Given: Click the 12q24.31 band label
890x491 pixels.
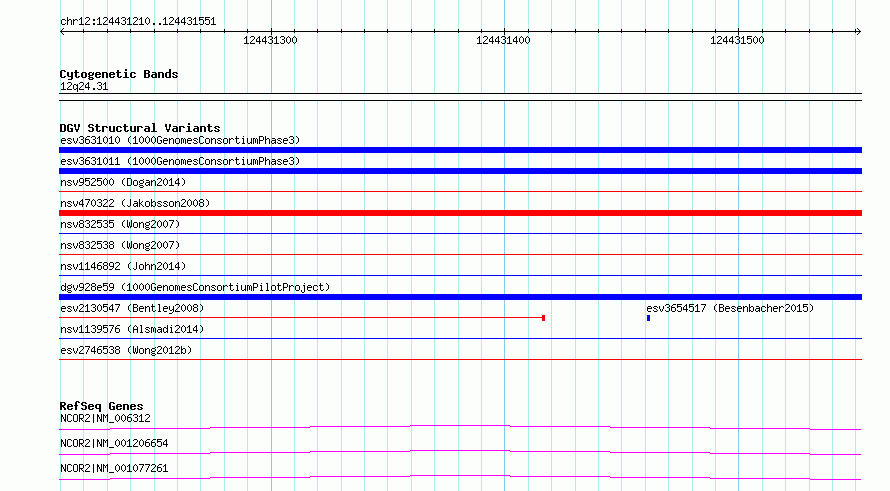Looking at the screenshot, I should pyautogui.click(x=84, y=86).
